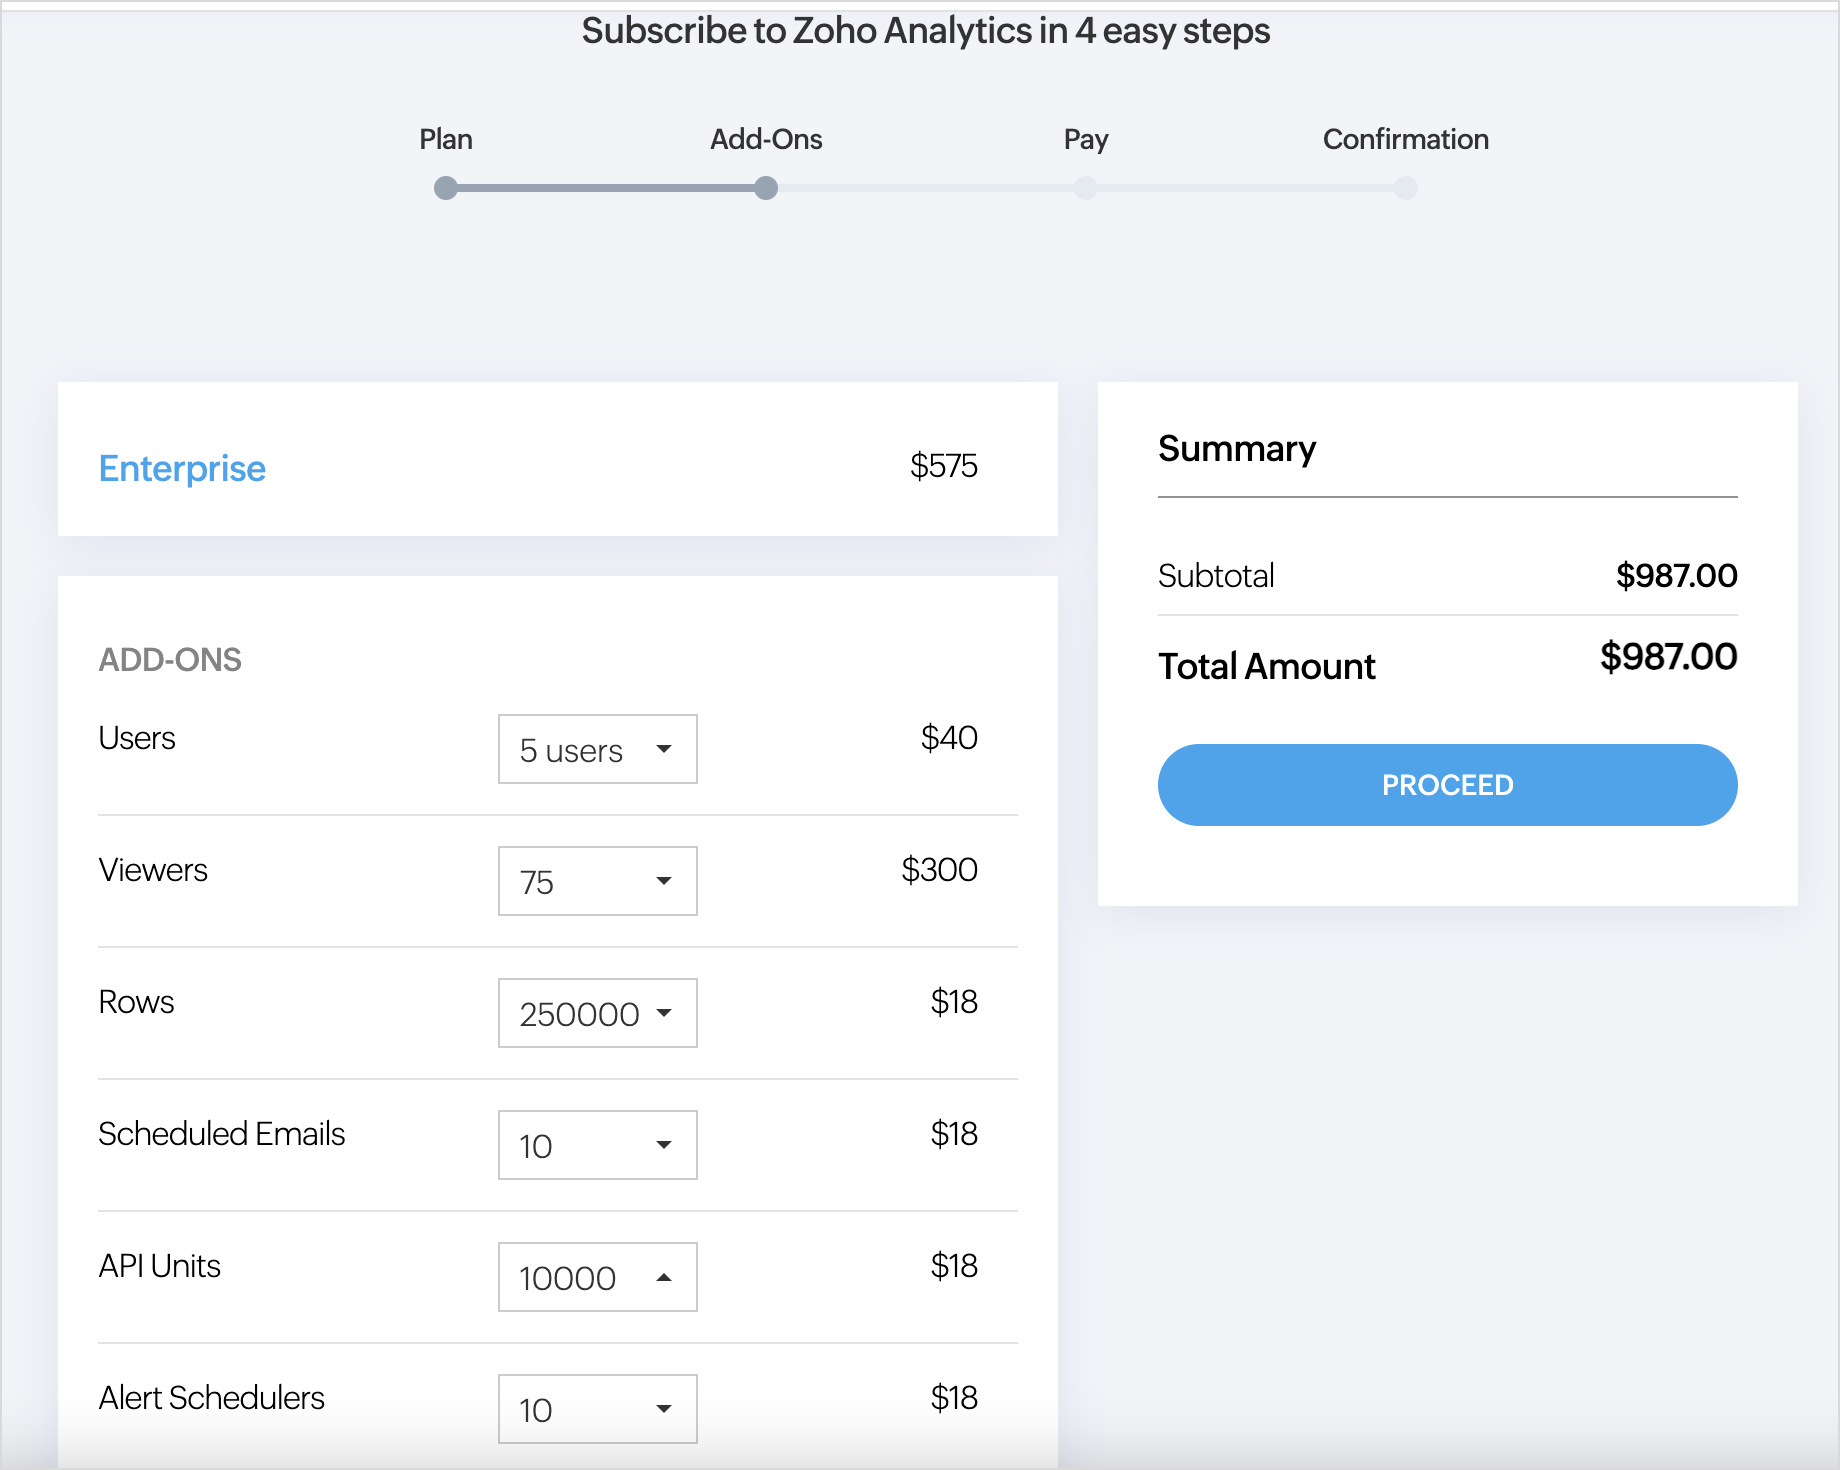This screenshot has width=1840, height=1470.
Task: Click the Total Amount $987.00 value
Action: tap(1668, 657)
